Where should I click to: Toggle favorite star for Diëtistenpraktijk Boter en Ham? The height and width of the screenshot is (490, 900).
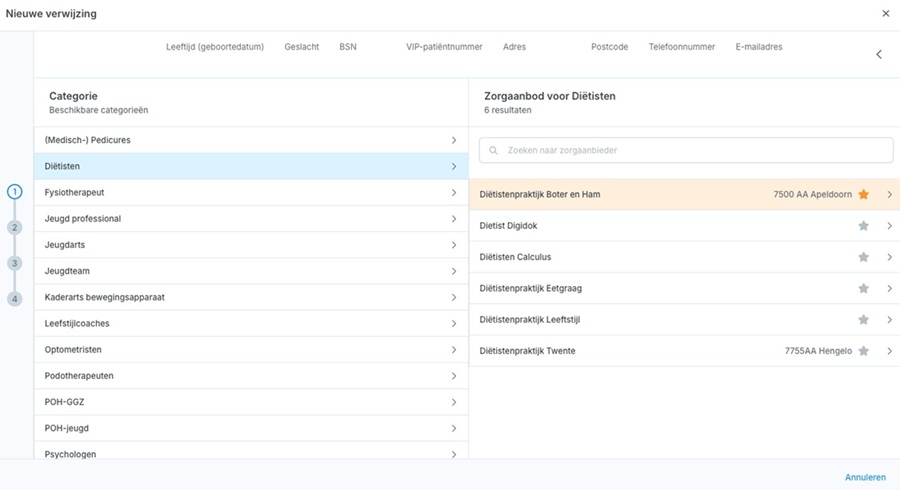tap(863, 195)
